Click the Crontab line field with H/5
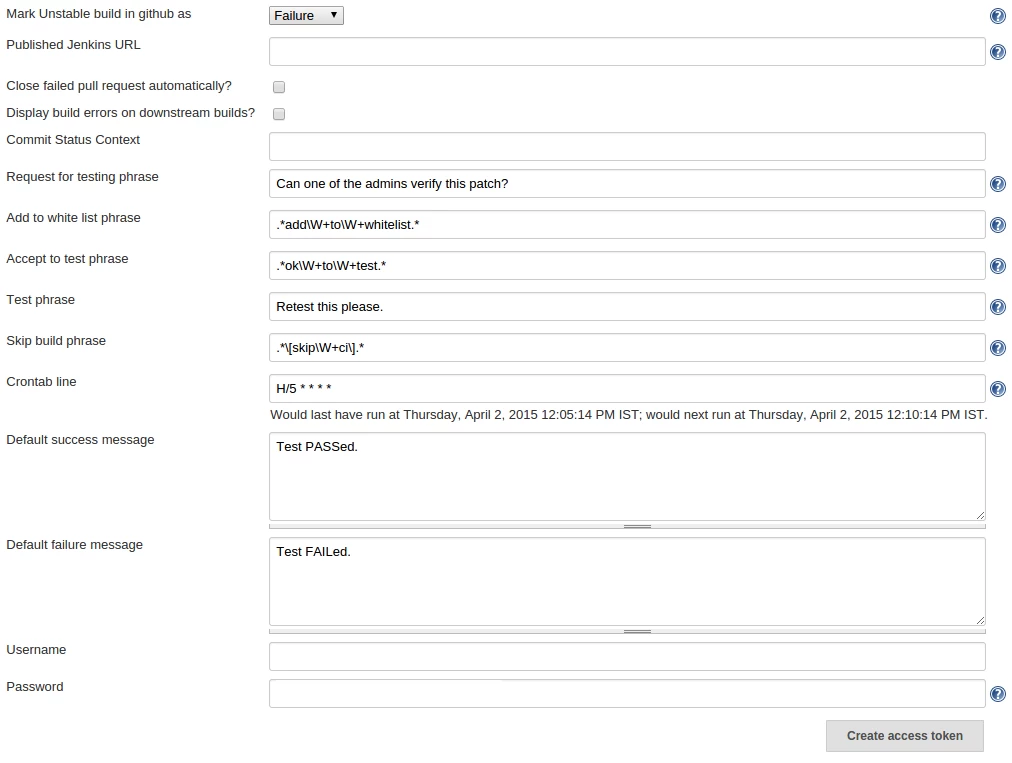This screenshot has height=763, width=1012. 627,389
